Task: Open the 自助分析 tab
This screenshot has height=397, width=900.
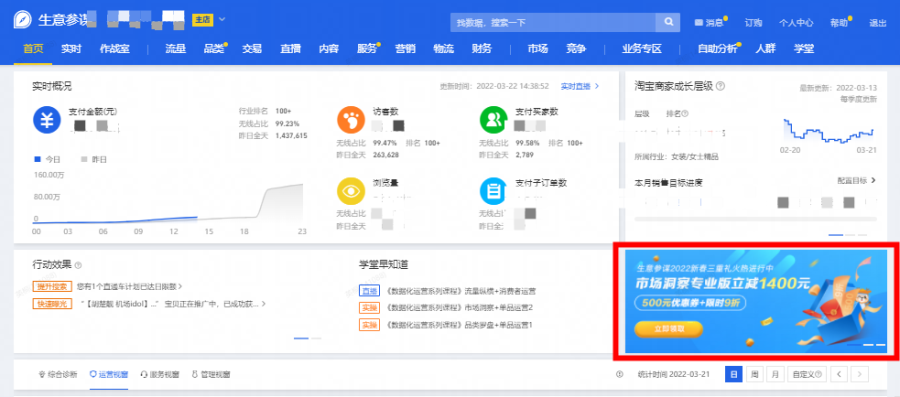Action: click(x=717, y=49)
